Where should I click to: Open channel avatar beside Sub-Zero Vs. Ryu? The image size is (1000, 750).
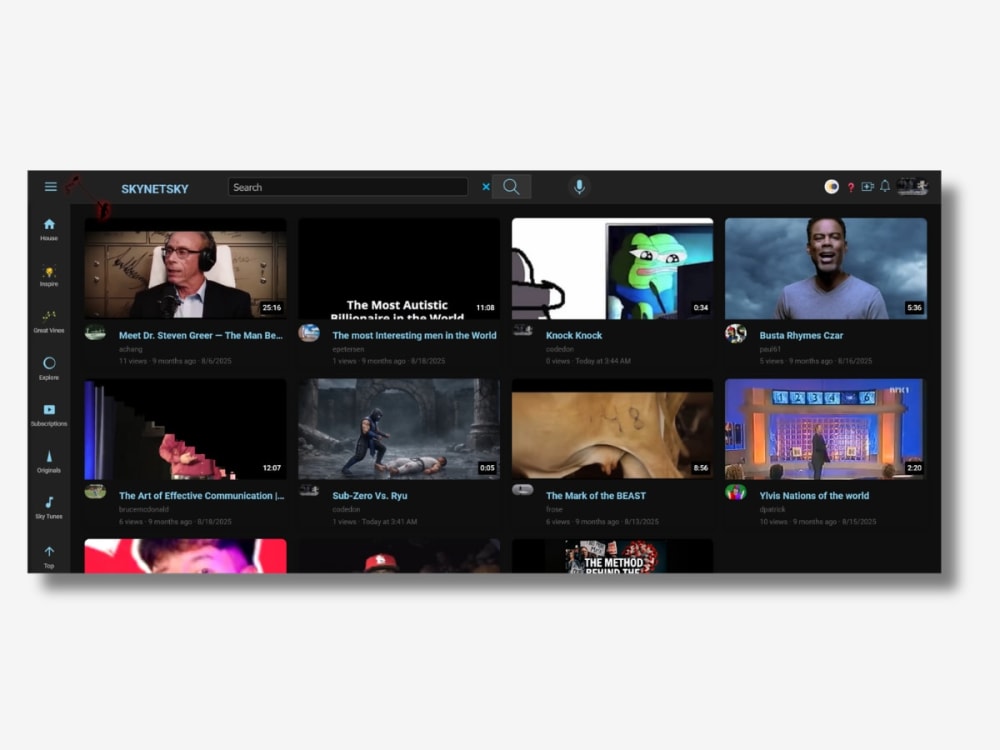[309, 490]
